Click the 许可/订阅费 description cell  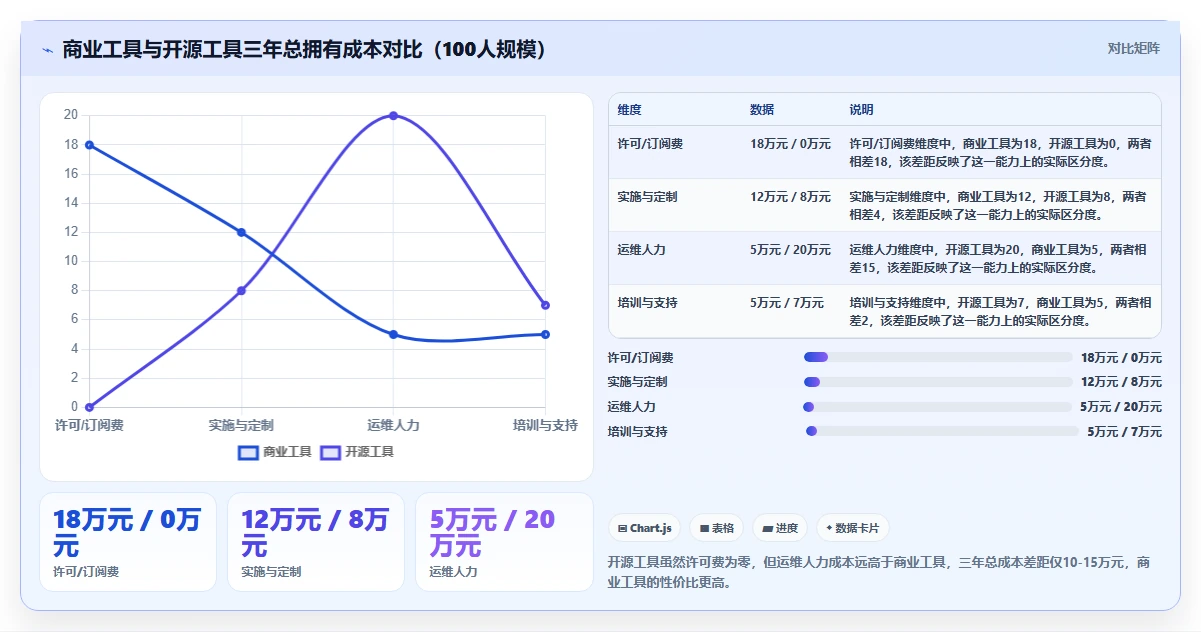(1000, 152)
